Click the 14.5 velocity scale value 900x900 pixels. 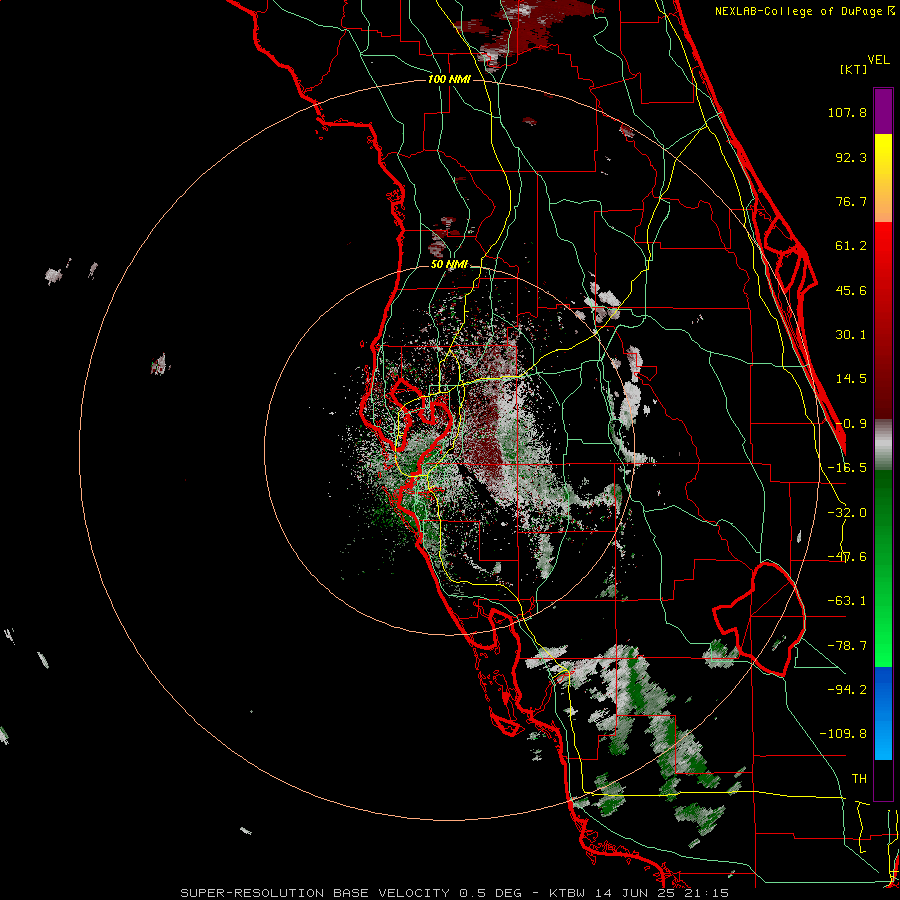click(851, 379)
